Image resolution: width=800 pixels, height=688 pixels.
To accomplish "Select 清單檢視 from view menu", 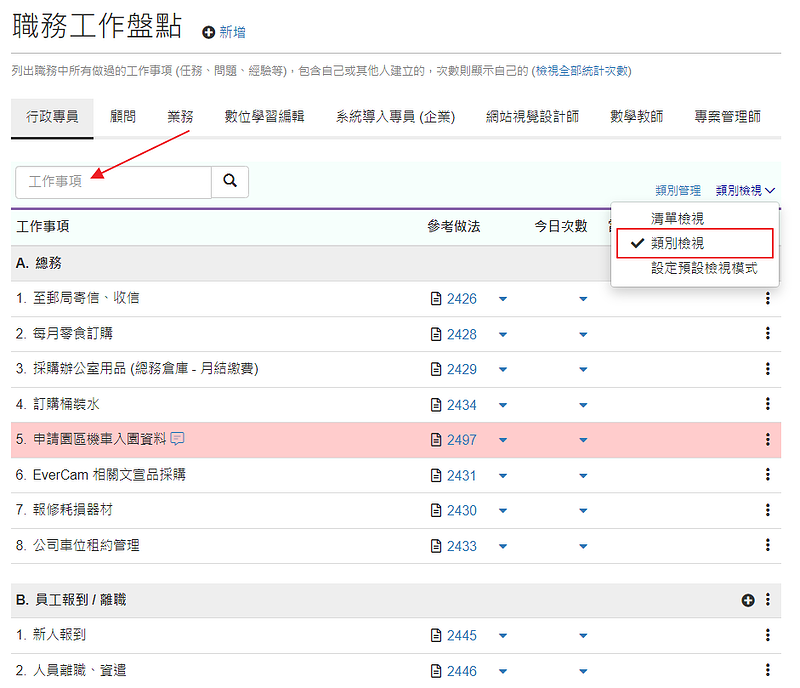I will coord(677,219).
